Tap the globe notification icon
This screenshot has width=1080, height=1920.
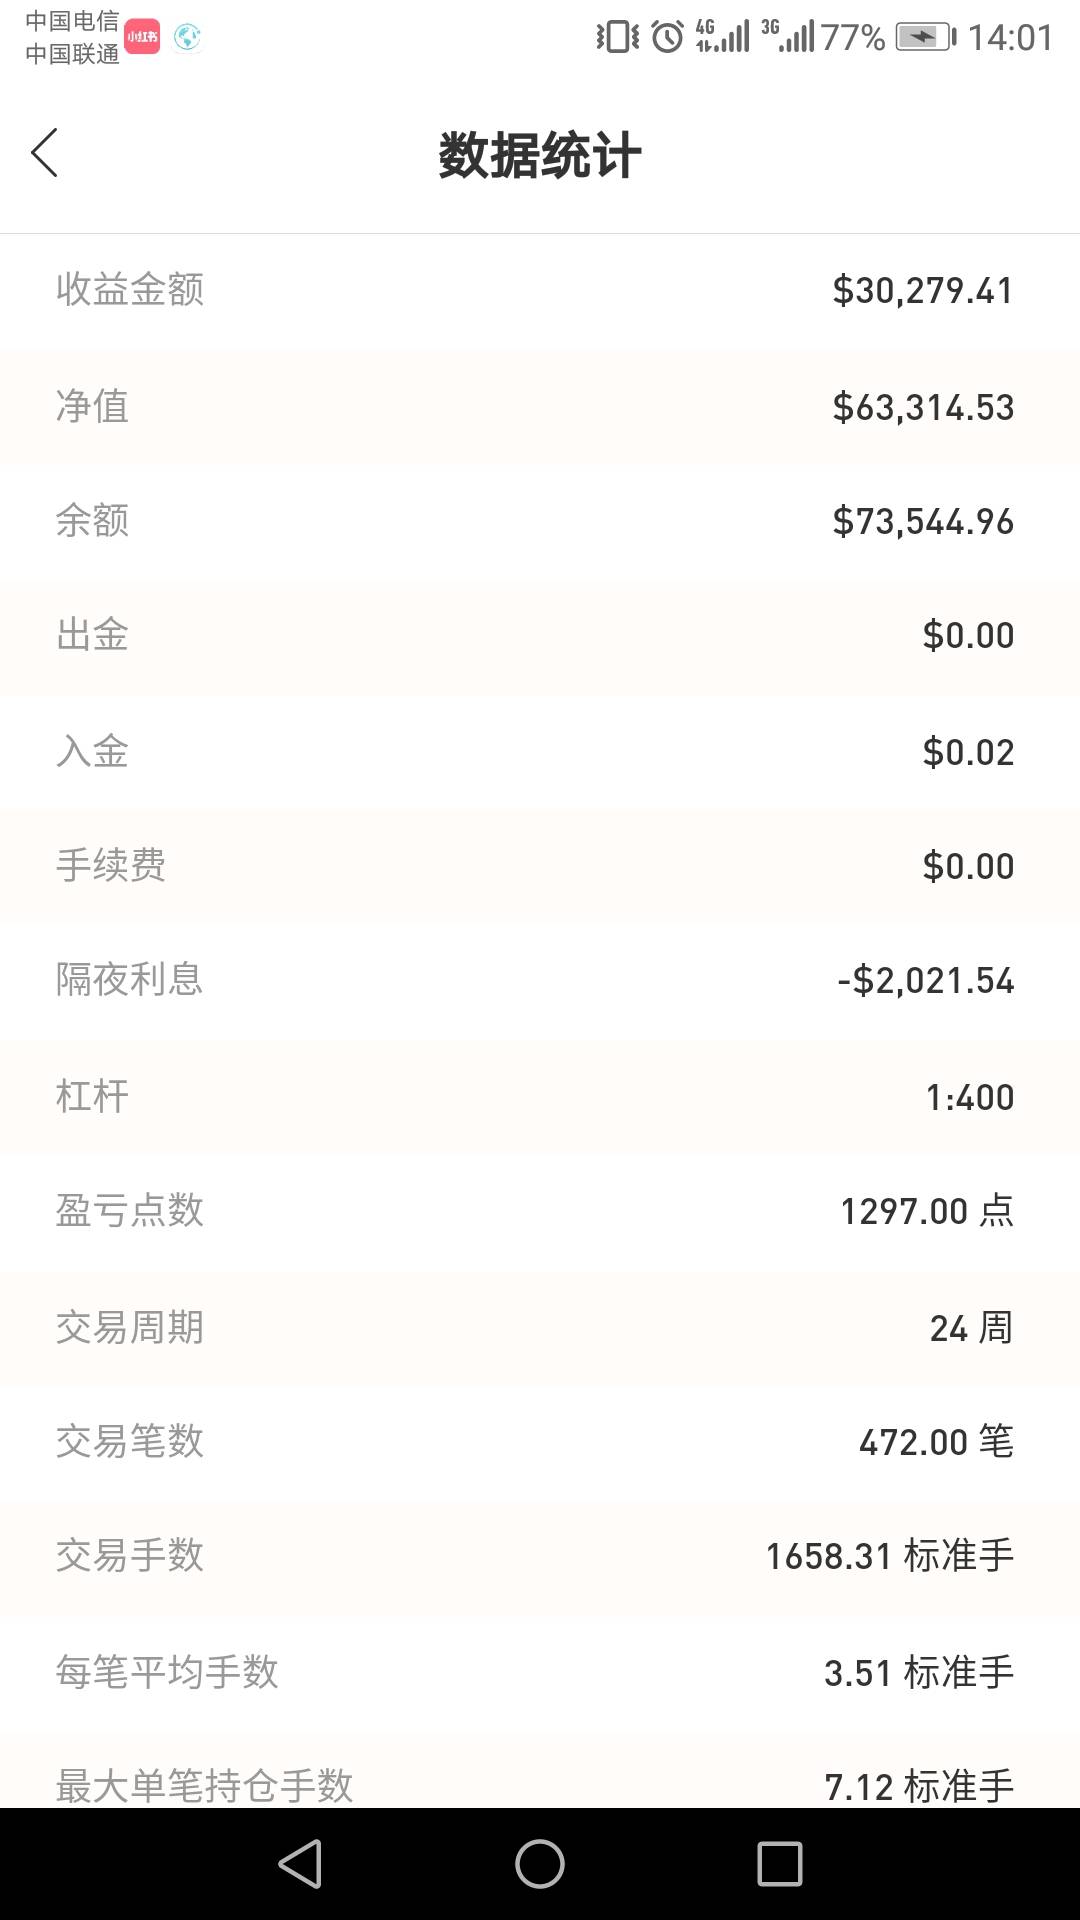pos(187,37)
